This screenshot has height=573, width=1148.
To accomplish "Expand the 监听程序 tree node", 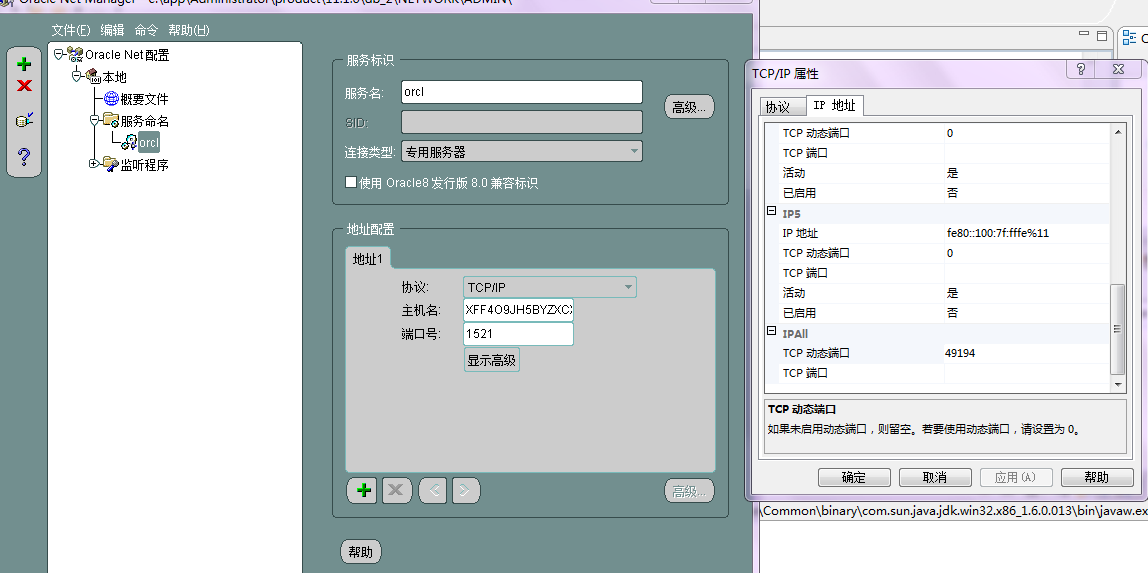I will click(x=94, y=163).
